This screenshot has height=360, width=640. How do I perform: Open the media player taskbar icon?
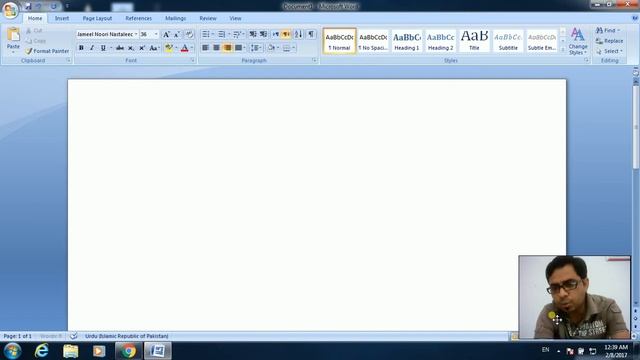(x=99, y=351)
